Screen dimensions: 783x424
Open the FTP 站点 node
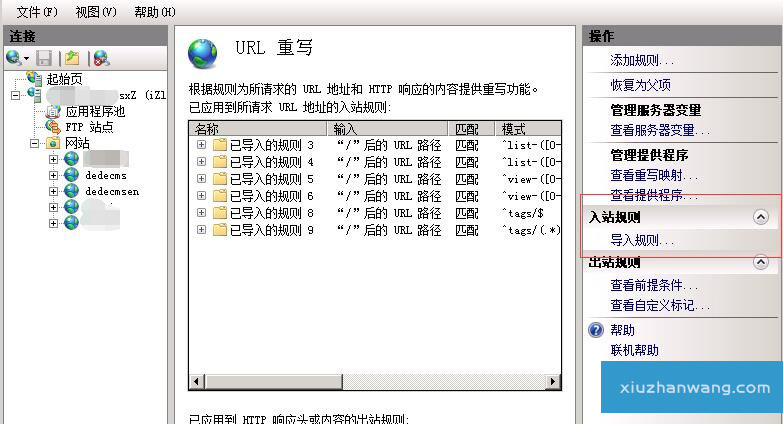[89, 127]
